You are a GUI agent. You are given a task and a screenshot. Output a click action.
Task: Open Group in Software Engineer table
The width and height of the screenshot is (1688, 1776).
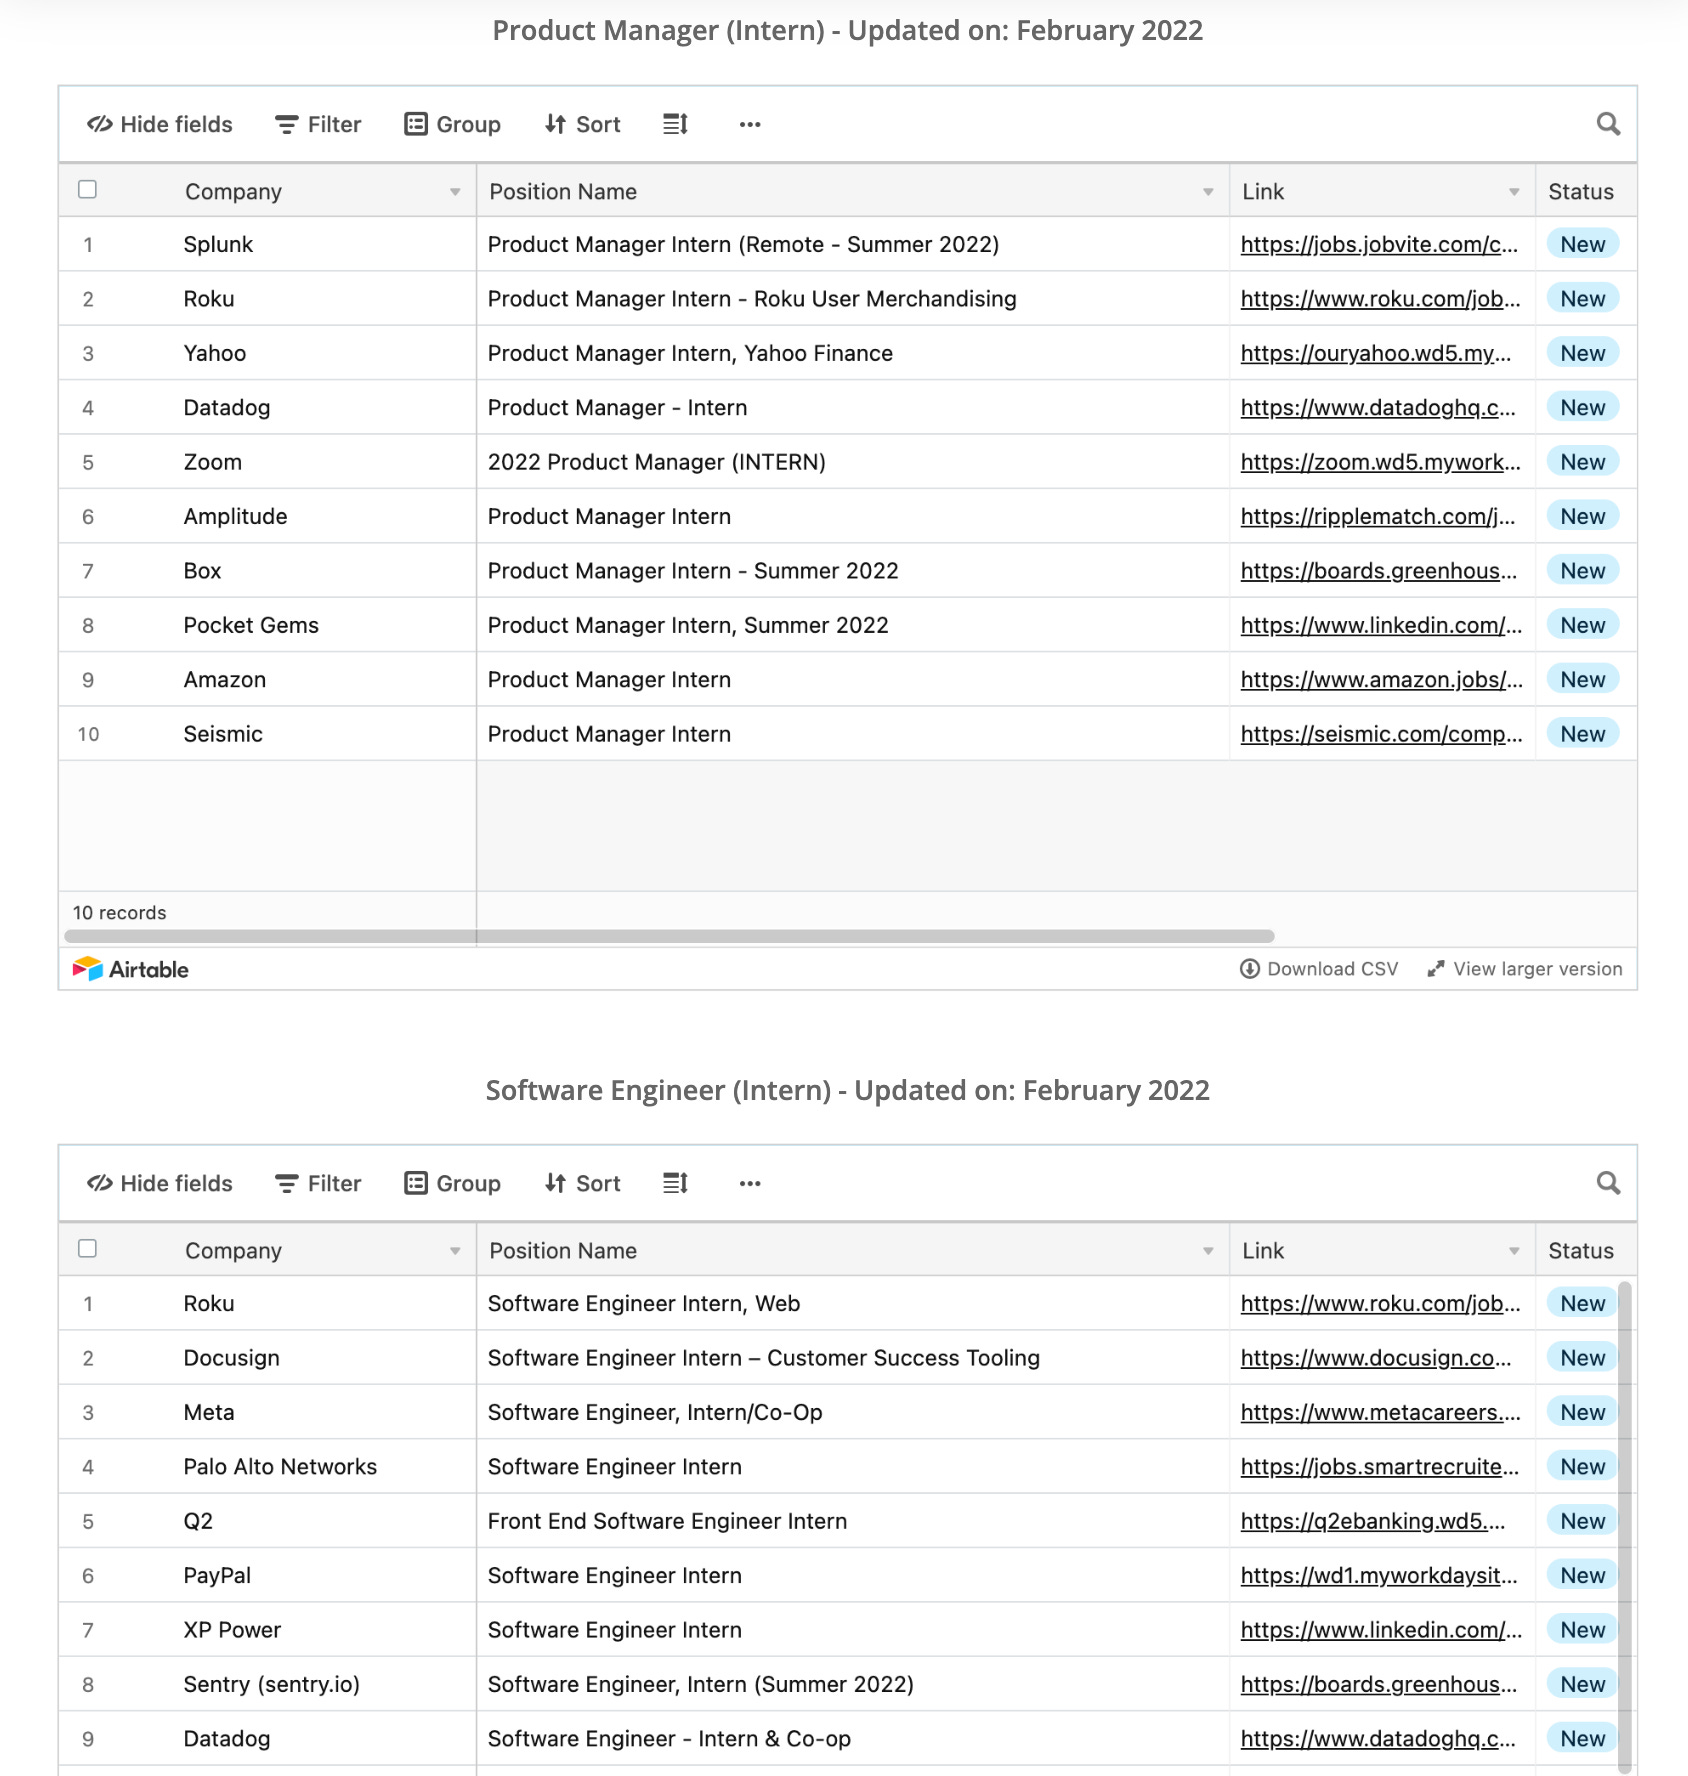(452, 1183)
